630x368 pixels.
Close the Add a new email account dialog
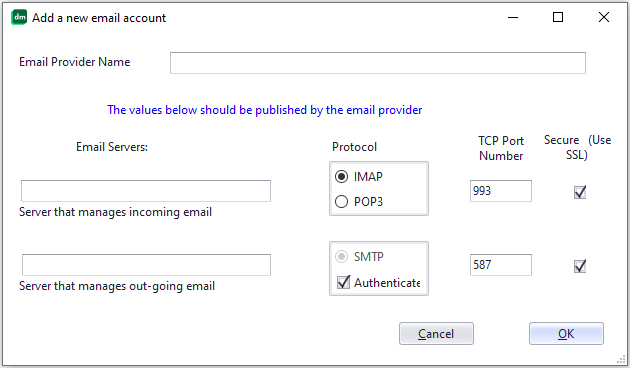pyautogui.click(x=604, y=17)
